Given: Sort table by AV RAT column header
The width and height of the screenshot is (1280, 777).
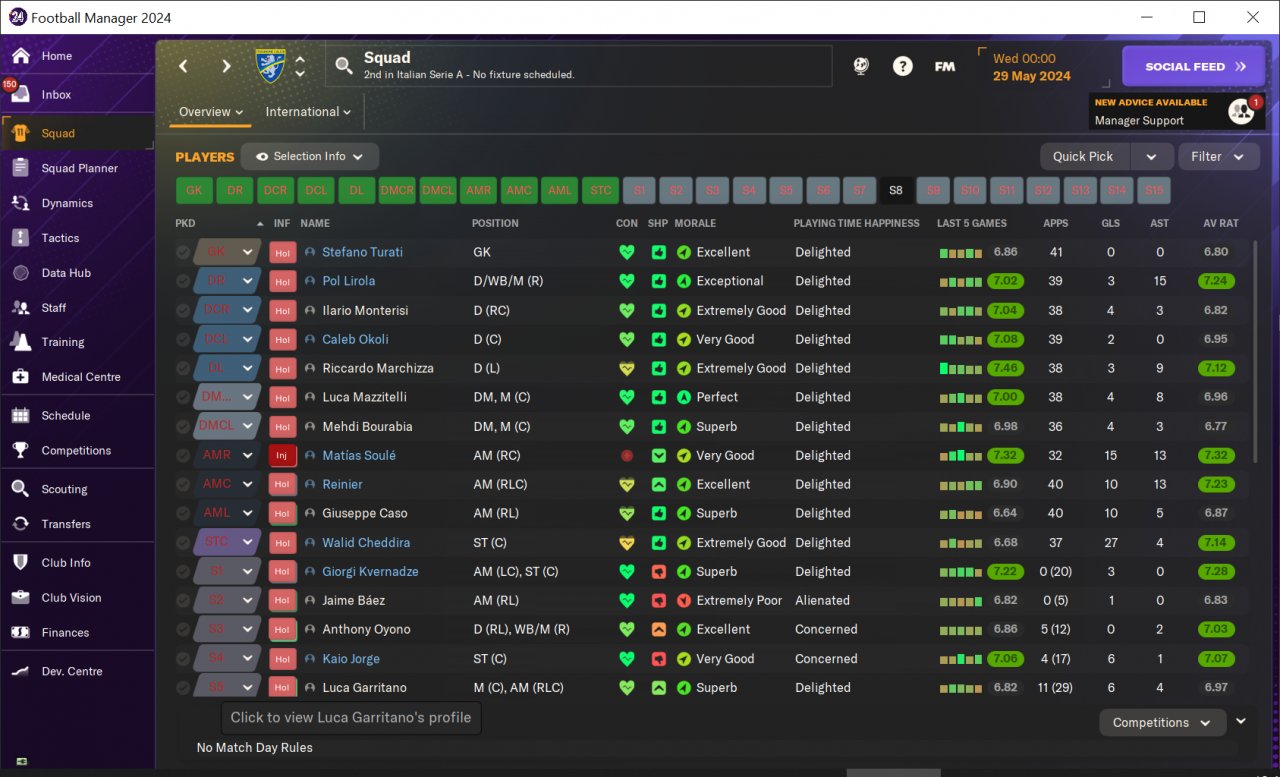Looking at the screenshot, I should pyautogui.click(x=1221, y=223).
